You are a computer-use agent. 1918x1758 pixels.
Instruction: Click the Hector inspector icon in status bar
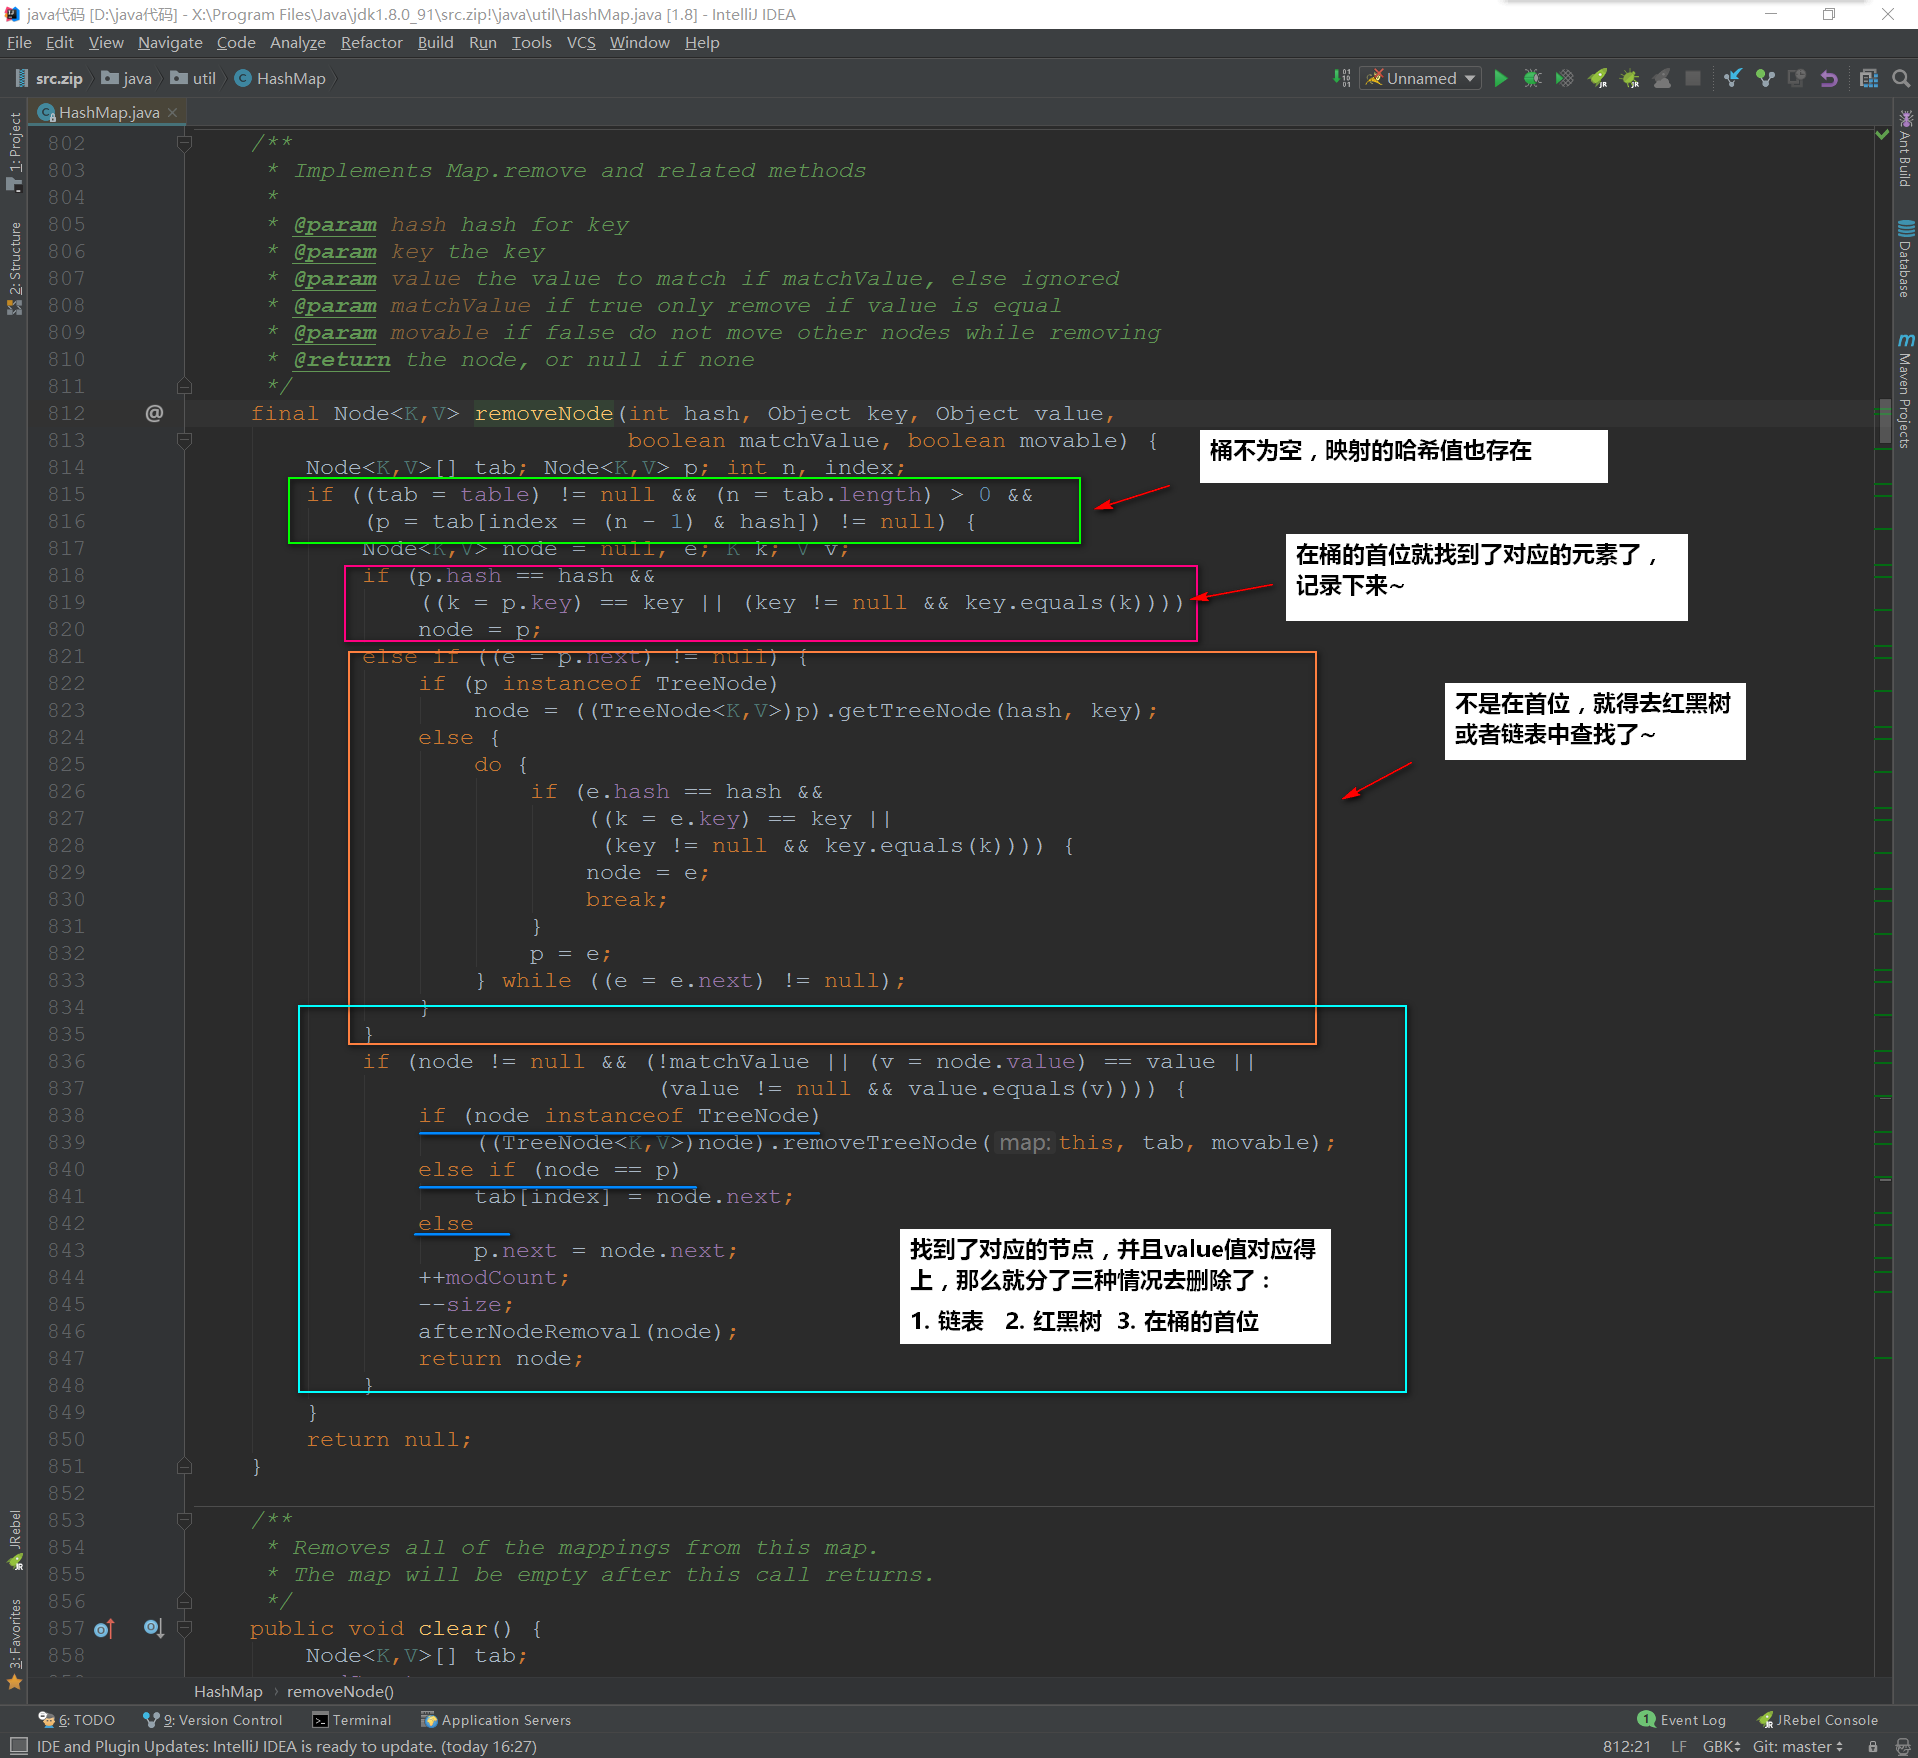1901,1746
